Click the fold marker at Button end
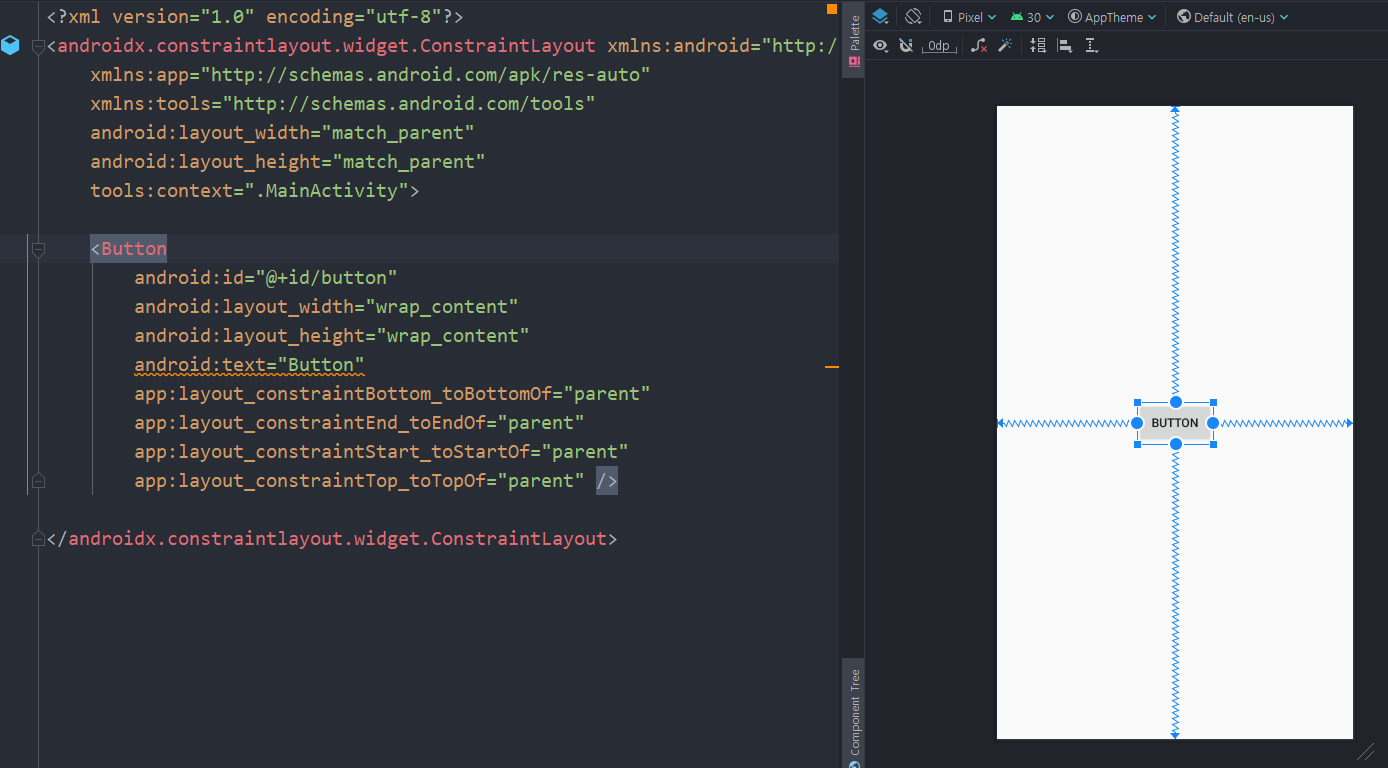Viewport: 1388px width, 768px height. (x=38, y=481)
